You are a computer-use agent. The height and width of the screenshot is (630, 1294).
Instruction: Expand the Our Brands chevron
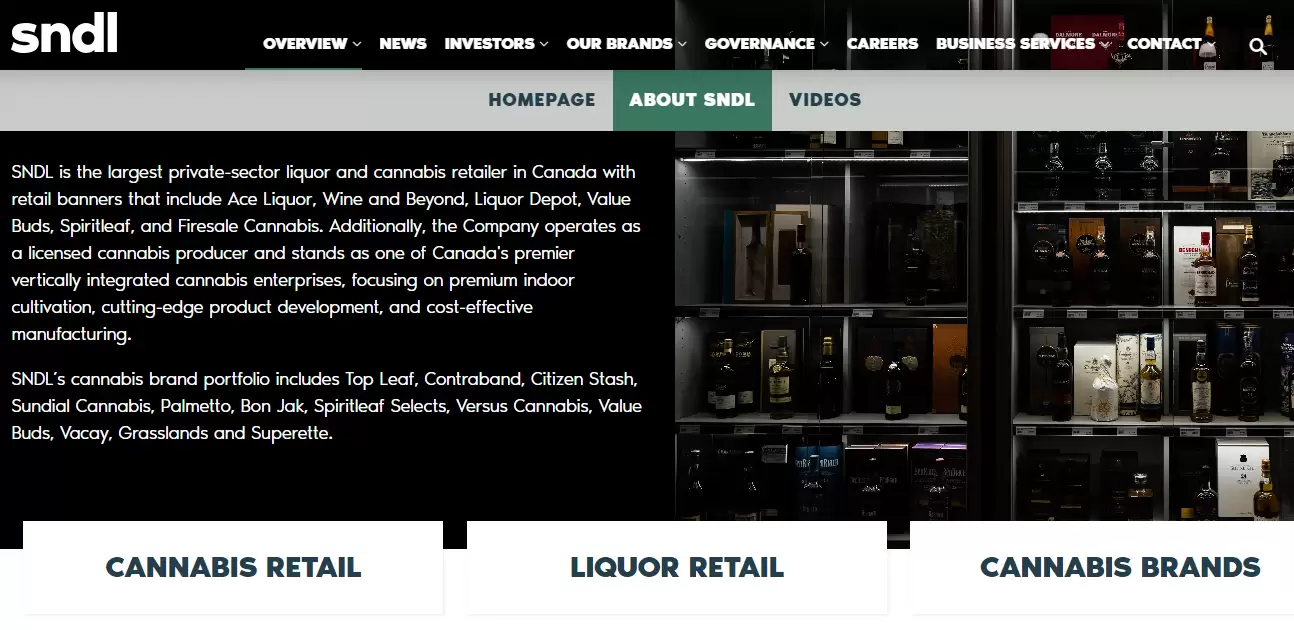[x=682, y=44]
